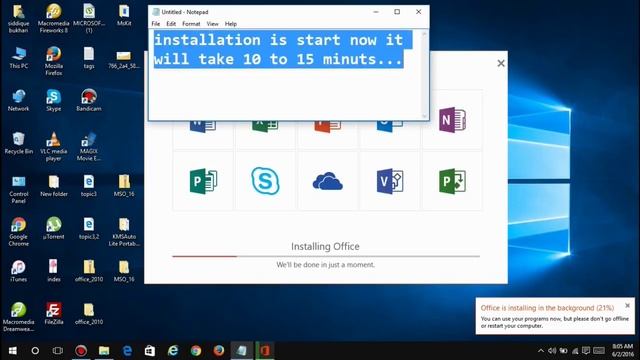The width and height of the screenshot is (640, 360).
Task: Click the OneNote icon in the Office installer
Action: pos(452,120)
